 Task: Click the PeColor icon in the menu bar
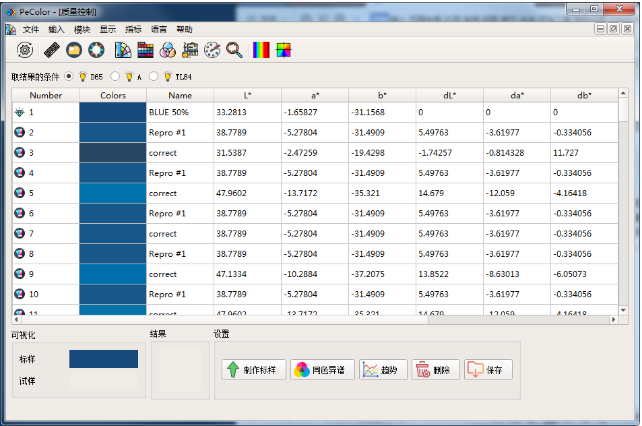(10, 29)
